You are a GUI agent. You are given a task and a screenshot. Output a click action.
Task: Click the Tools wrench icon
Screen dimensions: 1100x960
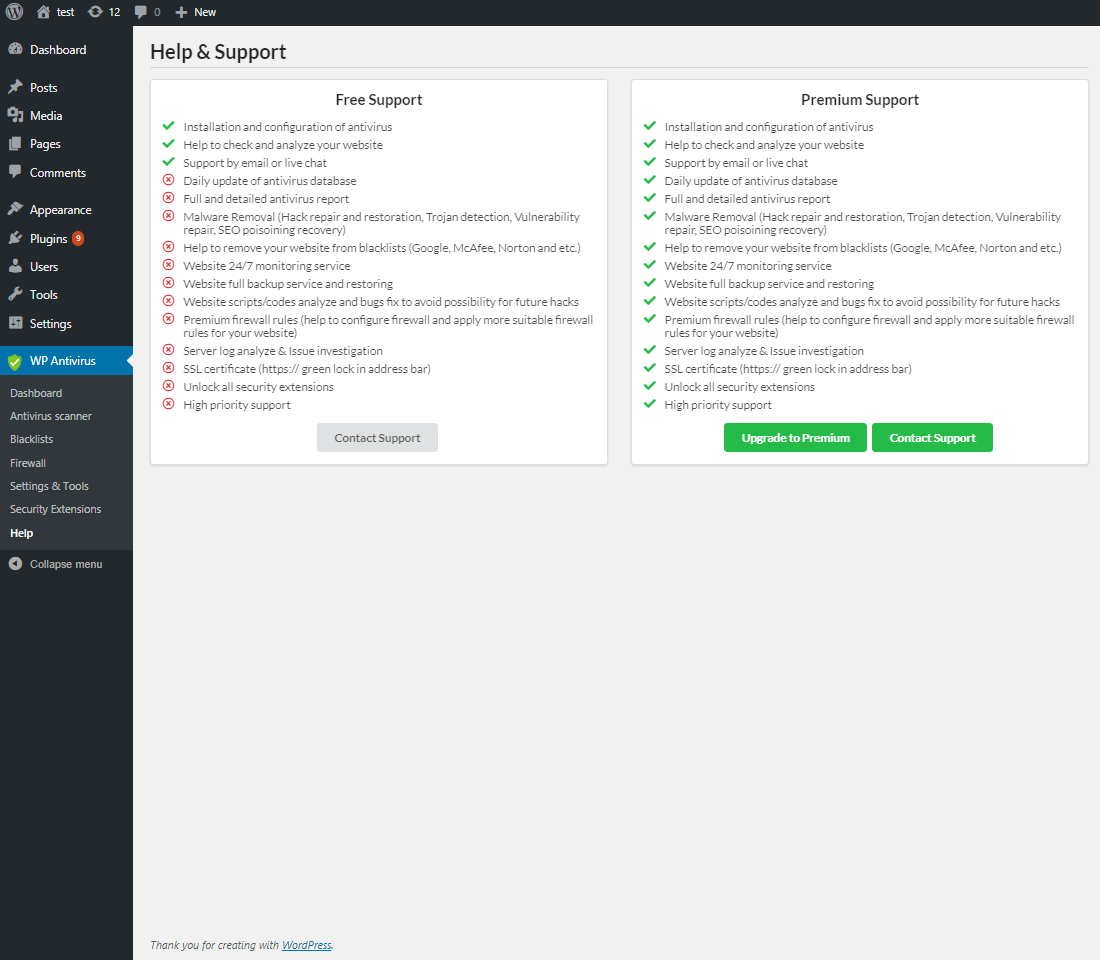pos(15,294)
